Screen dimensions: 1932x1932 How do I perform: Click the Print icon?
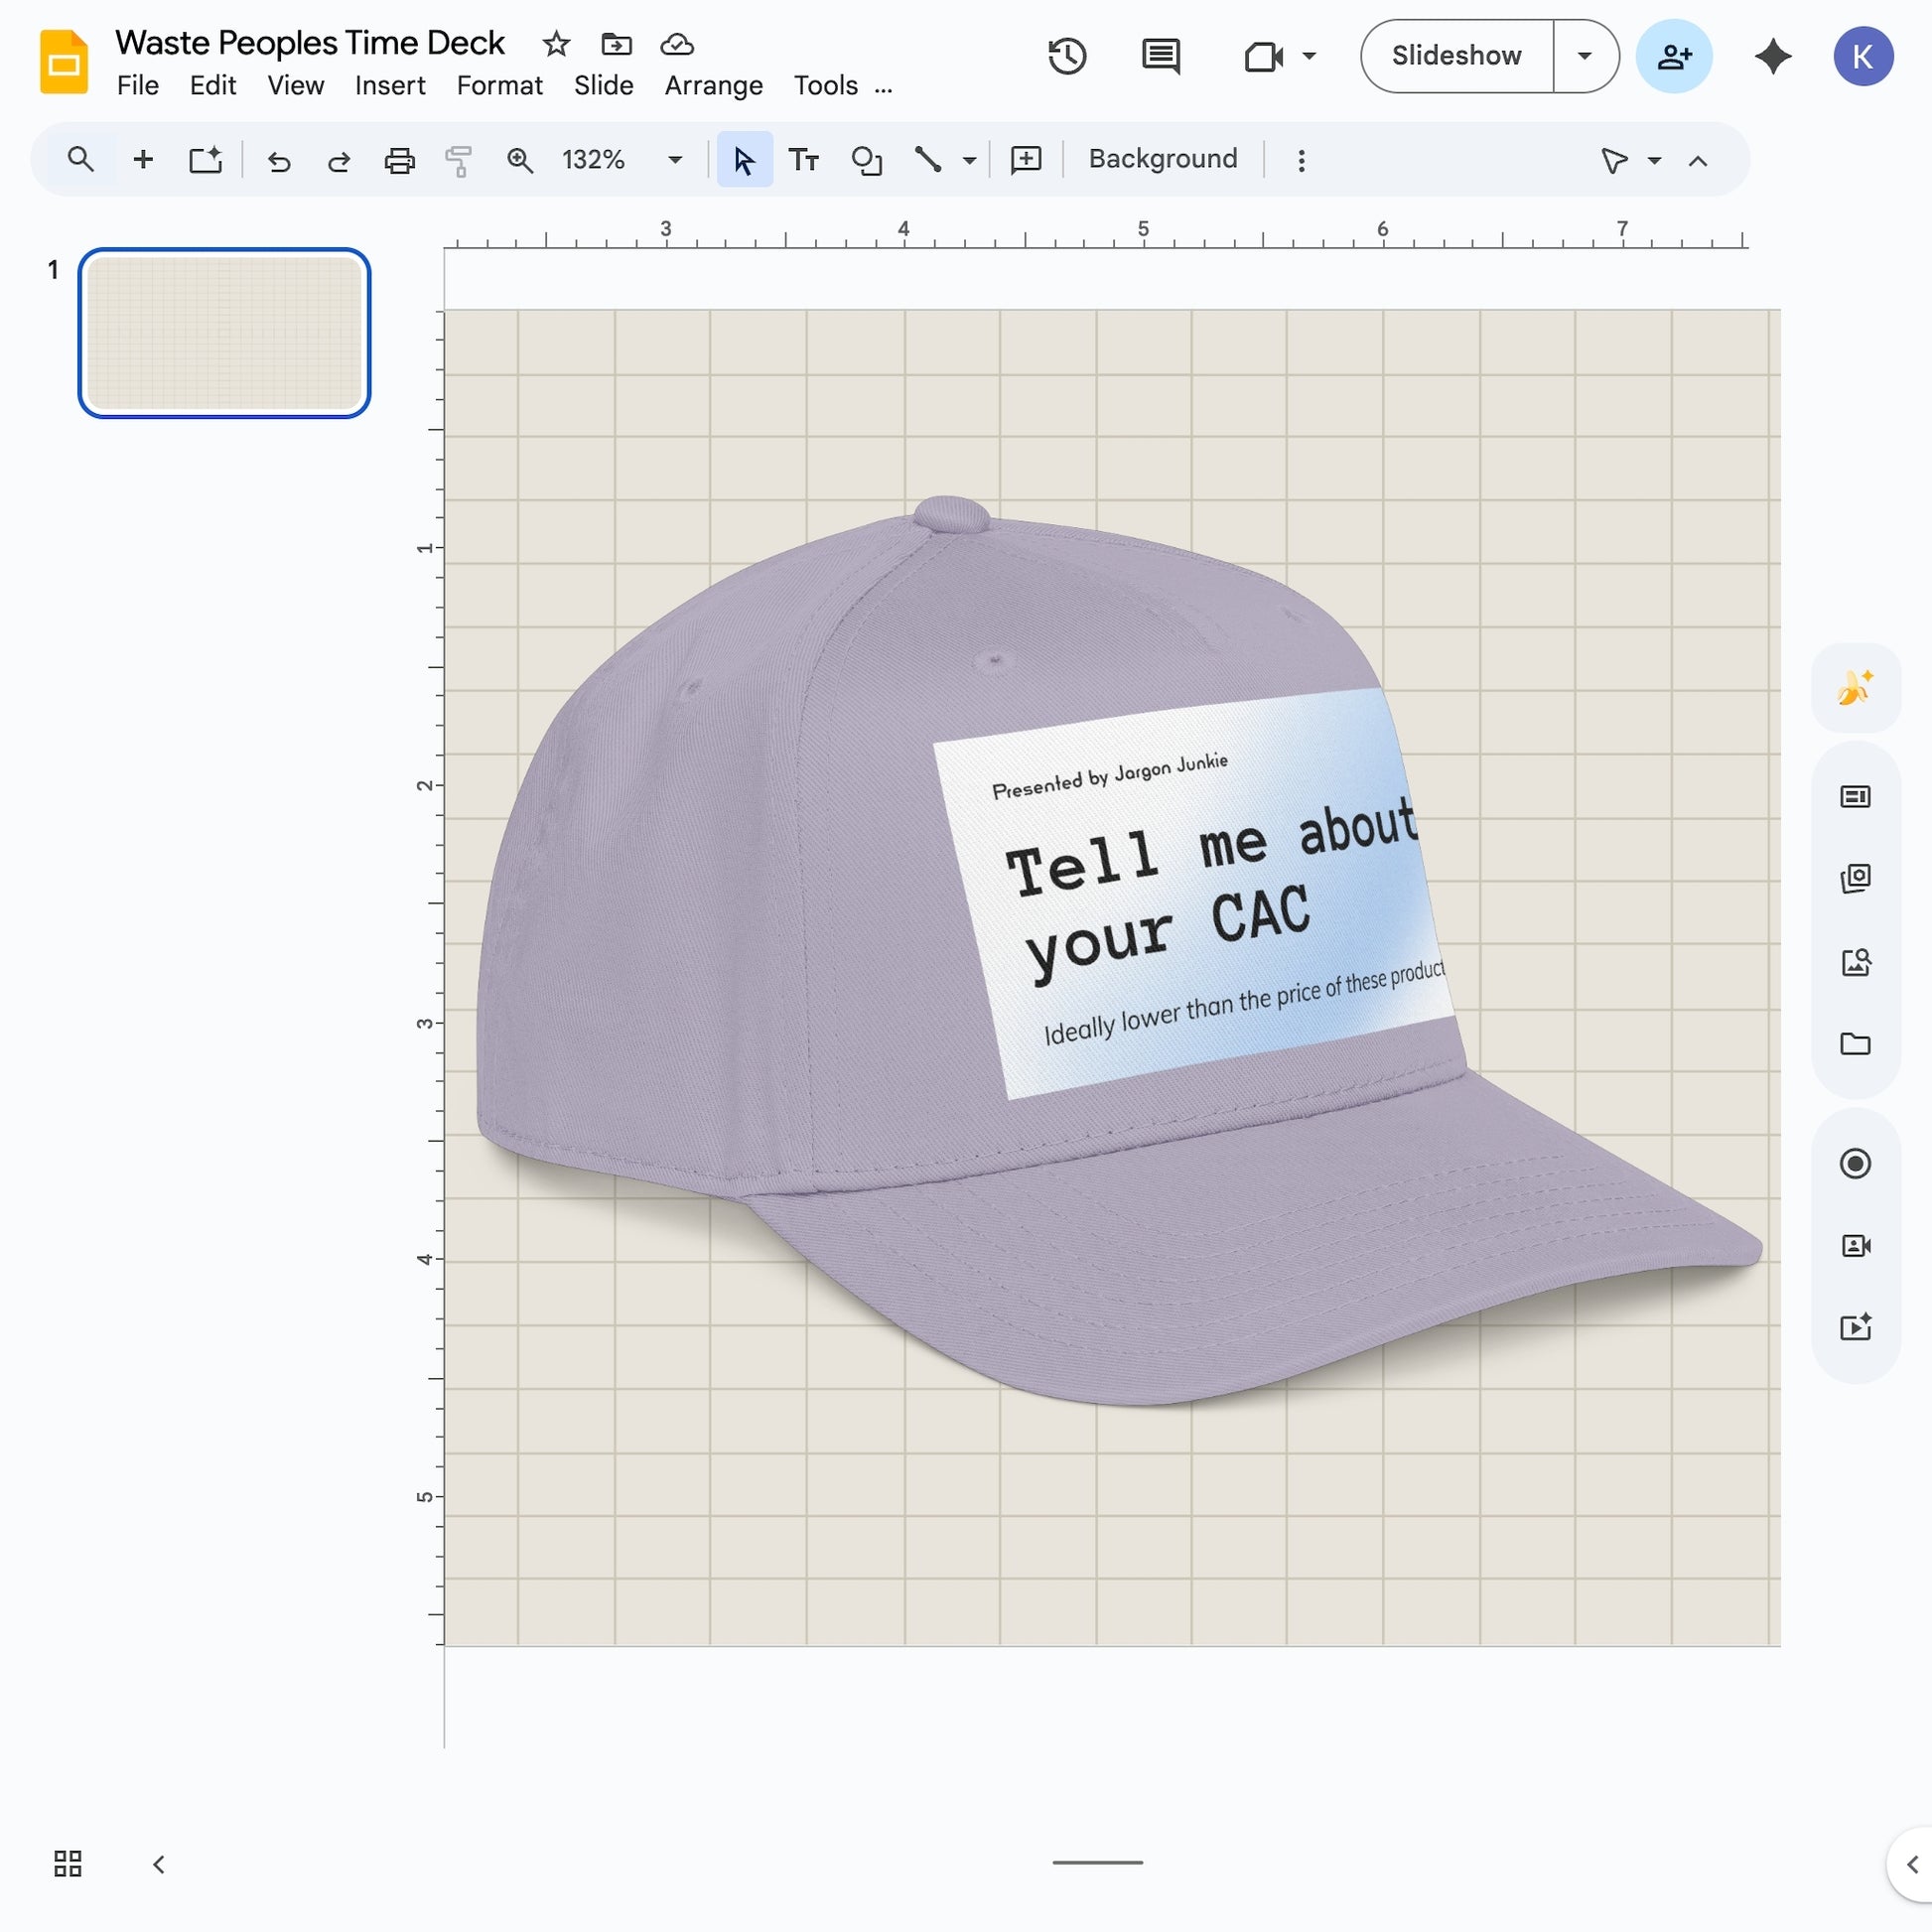tap(400, 159)
